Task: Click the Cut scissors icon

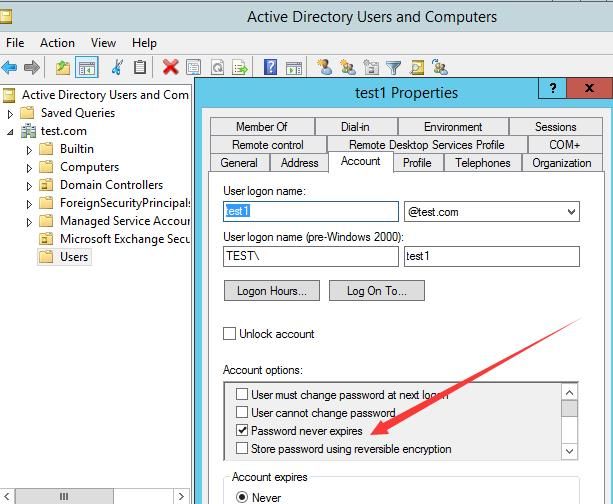Action: coord(117,67)
